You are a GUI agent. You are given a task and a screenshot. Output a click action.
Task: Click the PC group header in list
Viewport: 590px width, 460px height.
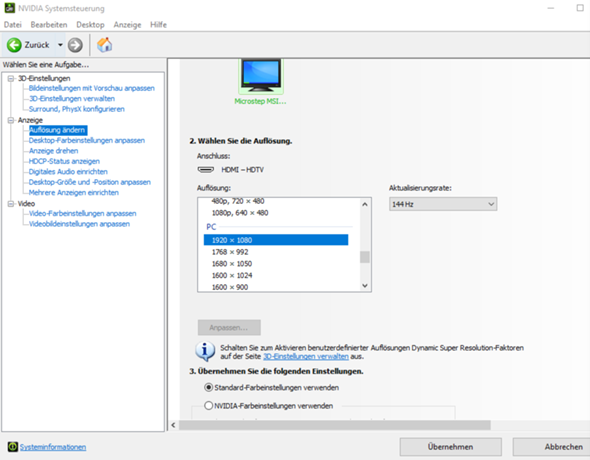[x=211, y=227]
